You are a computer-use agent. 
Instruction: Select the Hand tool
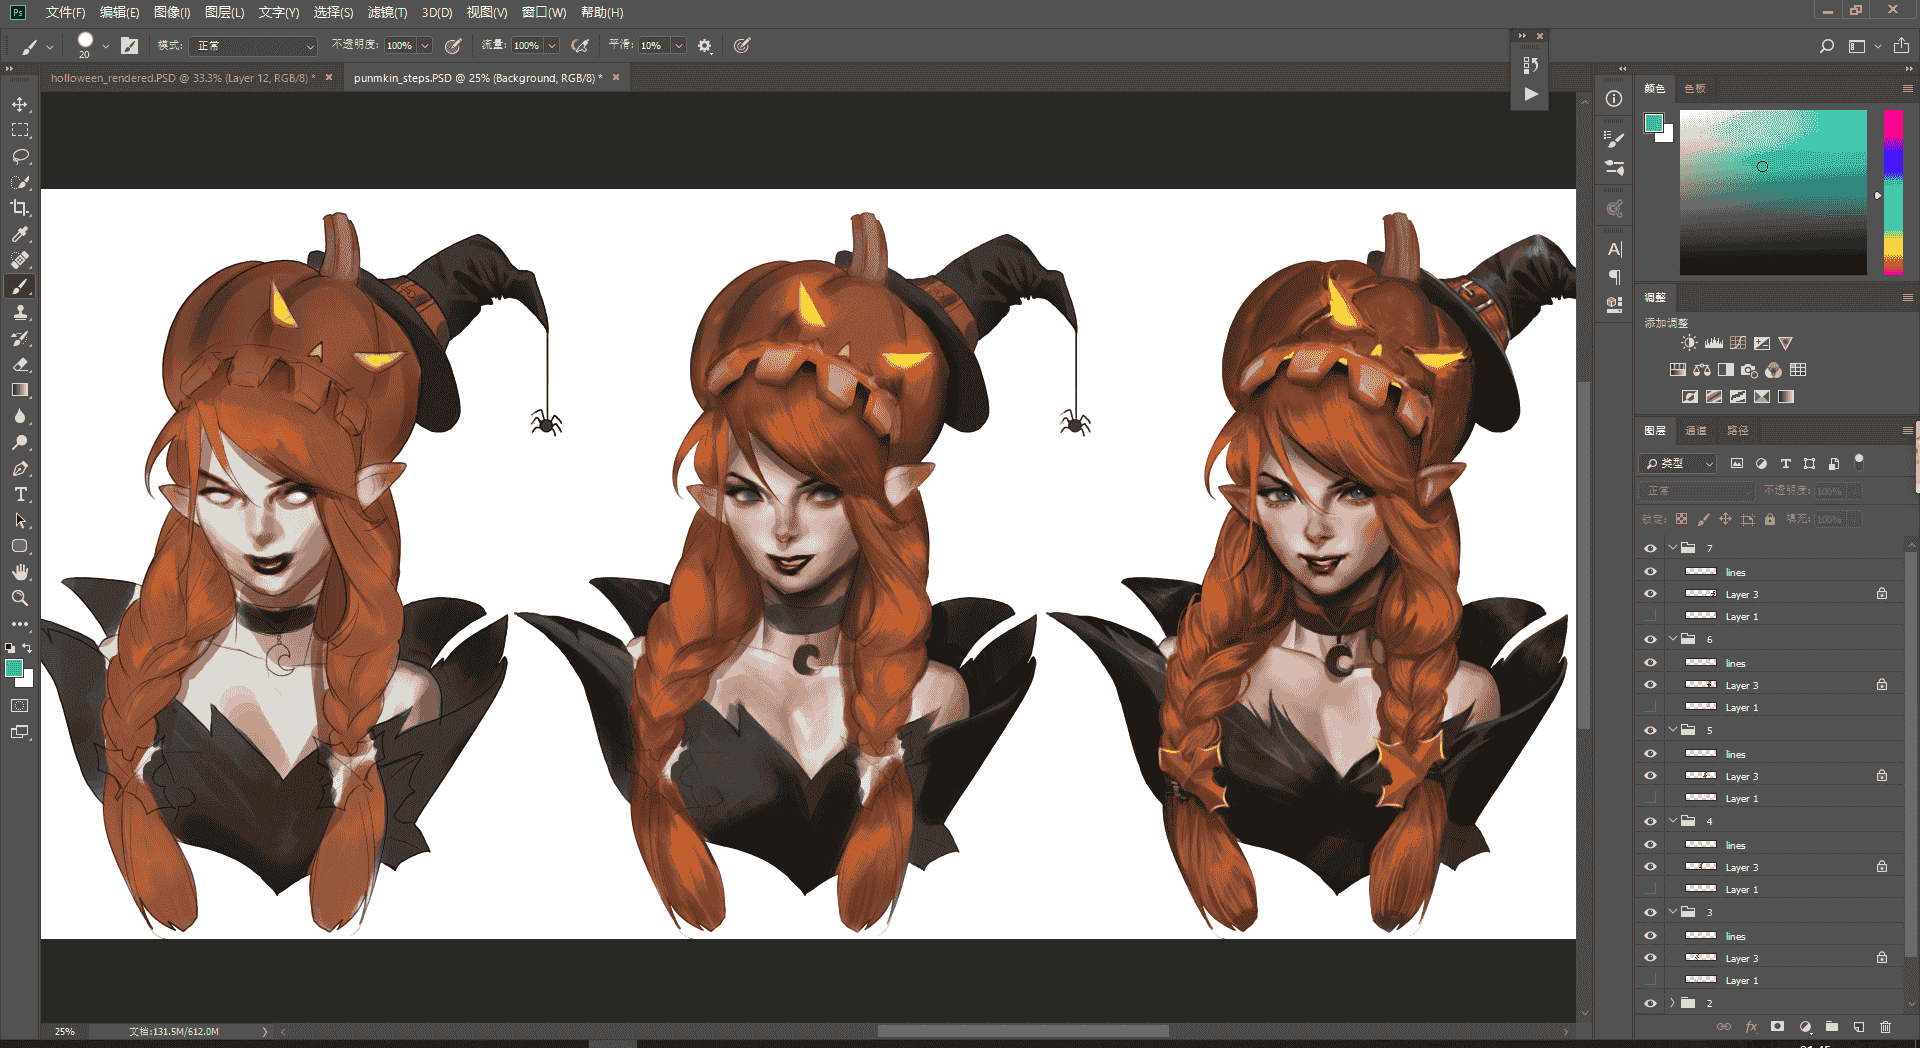[x=20, y=572]
